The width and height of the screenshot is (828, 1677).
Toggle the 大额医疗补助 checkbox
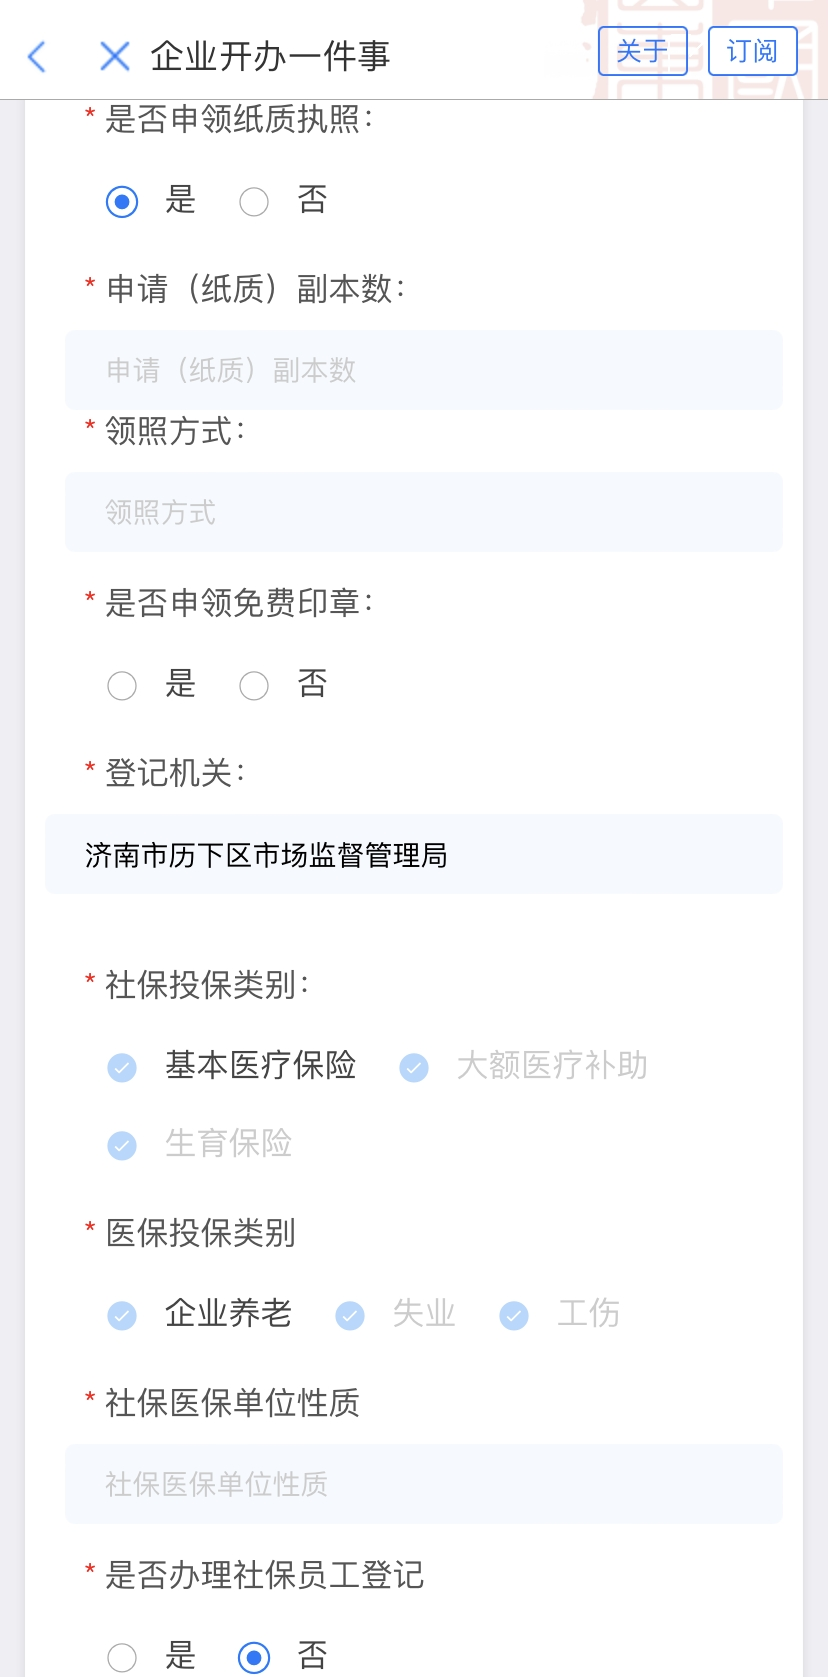414,1067
